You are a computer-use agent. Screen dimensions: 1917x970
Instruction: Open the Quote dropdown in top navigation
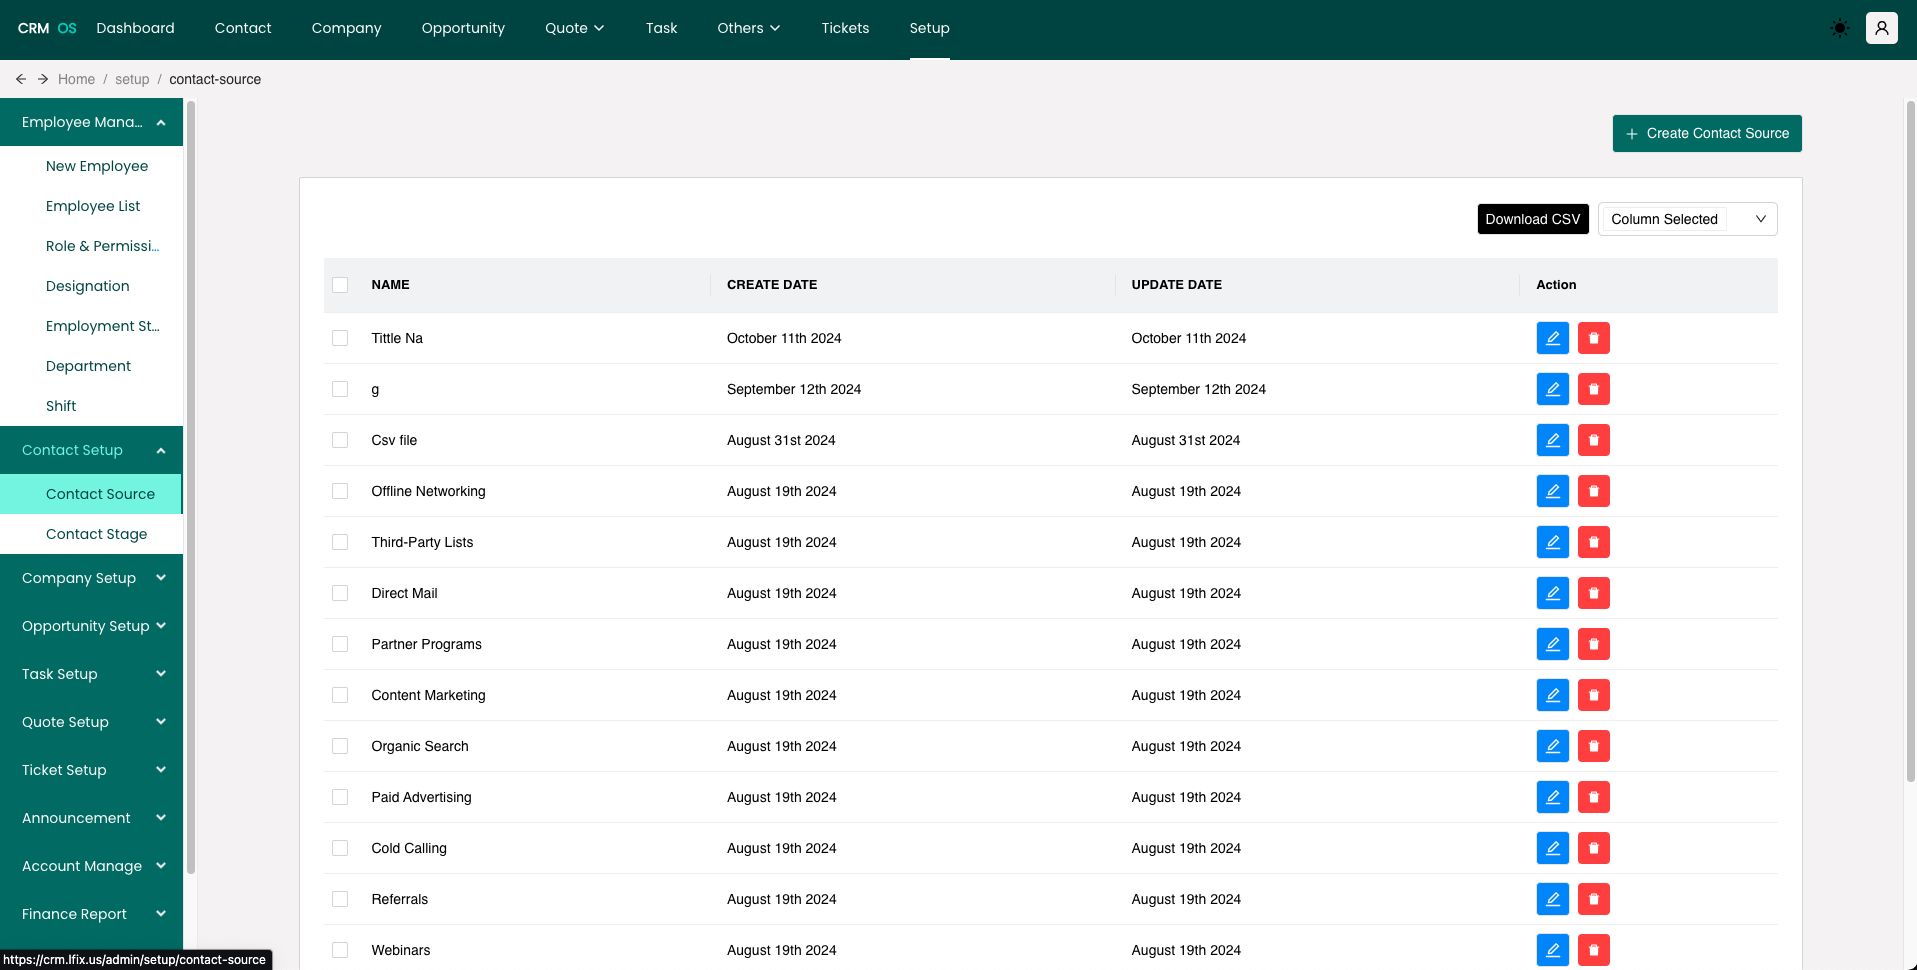point(574,28)
